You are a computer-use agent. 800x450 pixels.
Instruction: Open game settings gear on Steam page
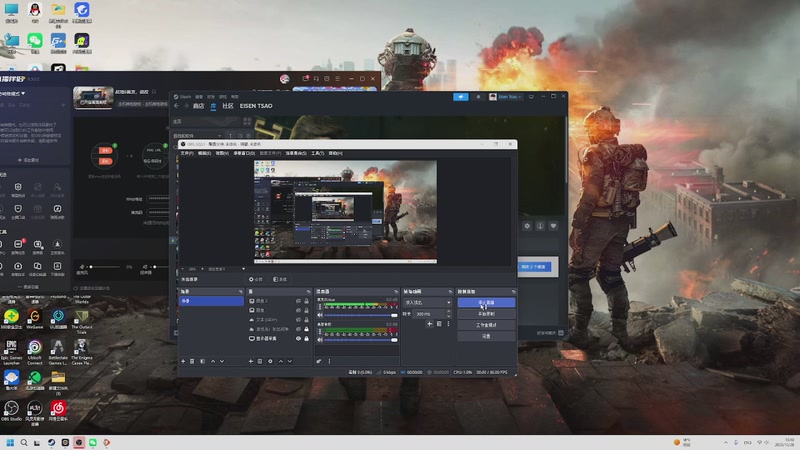(527, 226)
